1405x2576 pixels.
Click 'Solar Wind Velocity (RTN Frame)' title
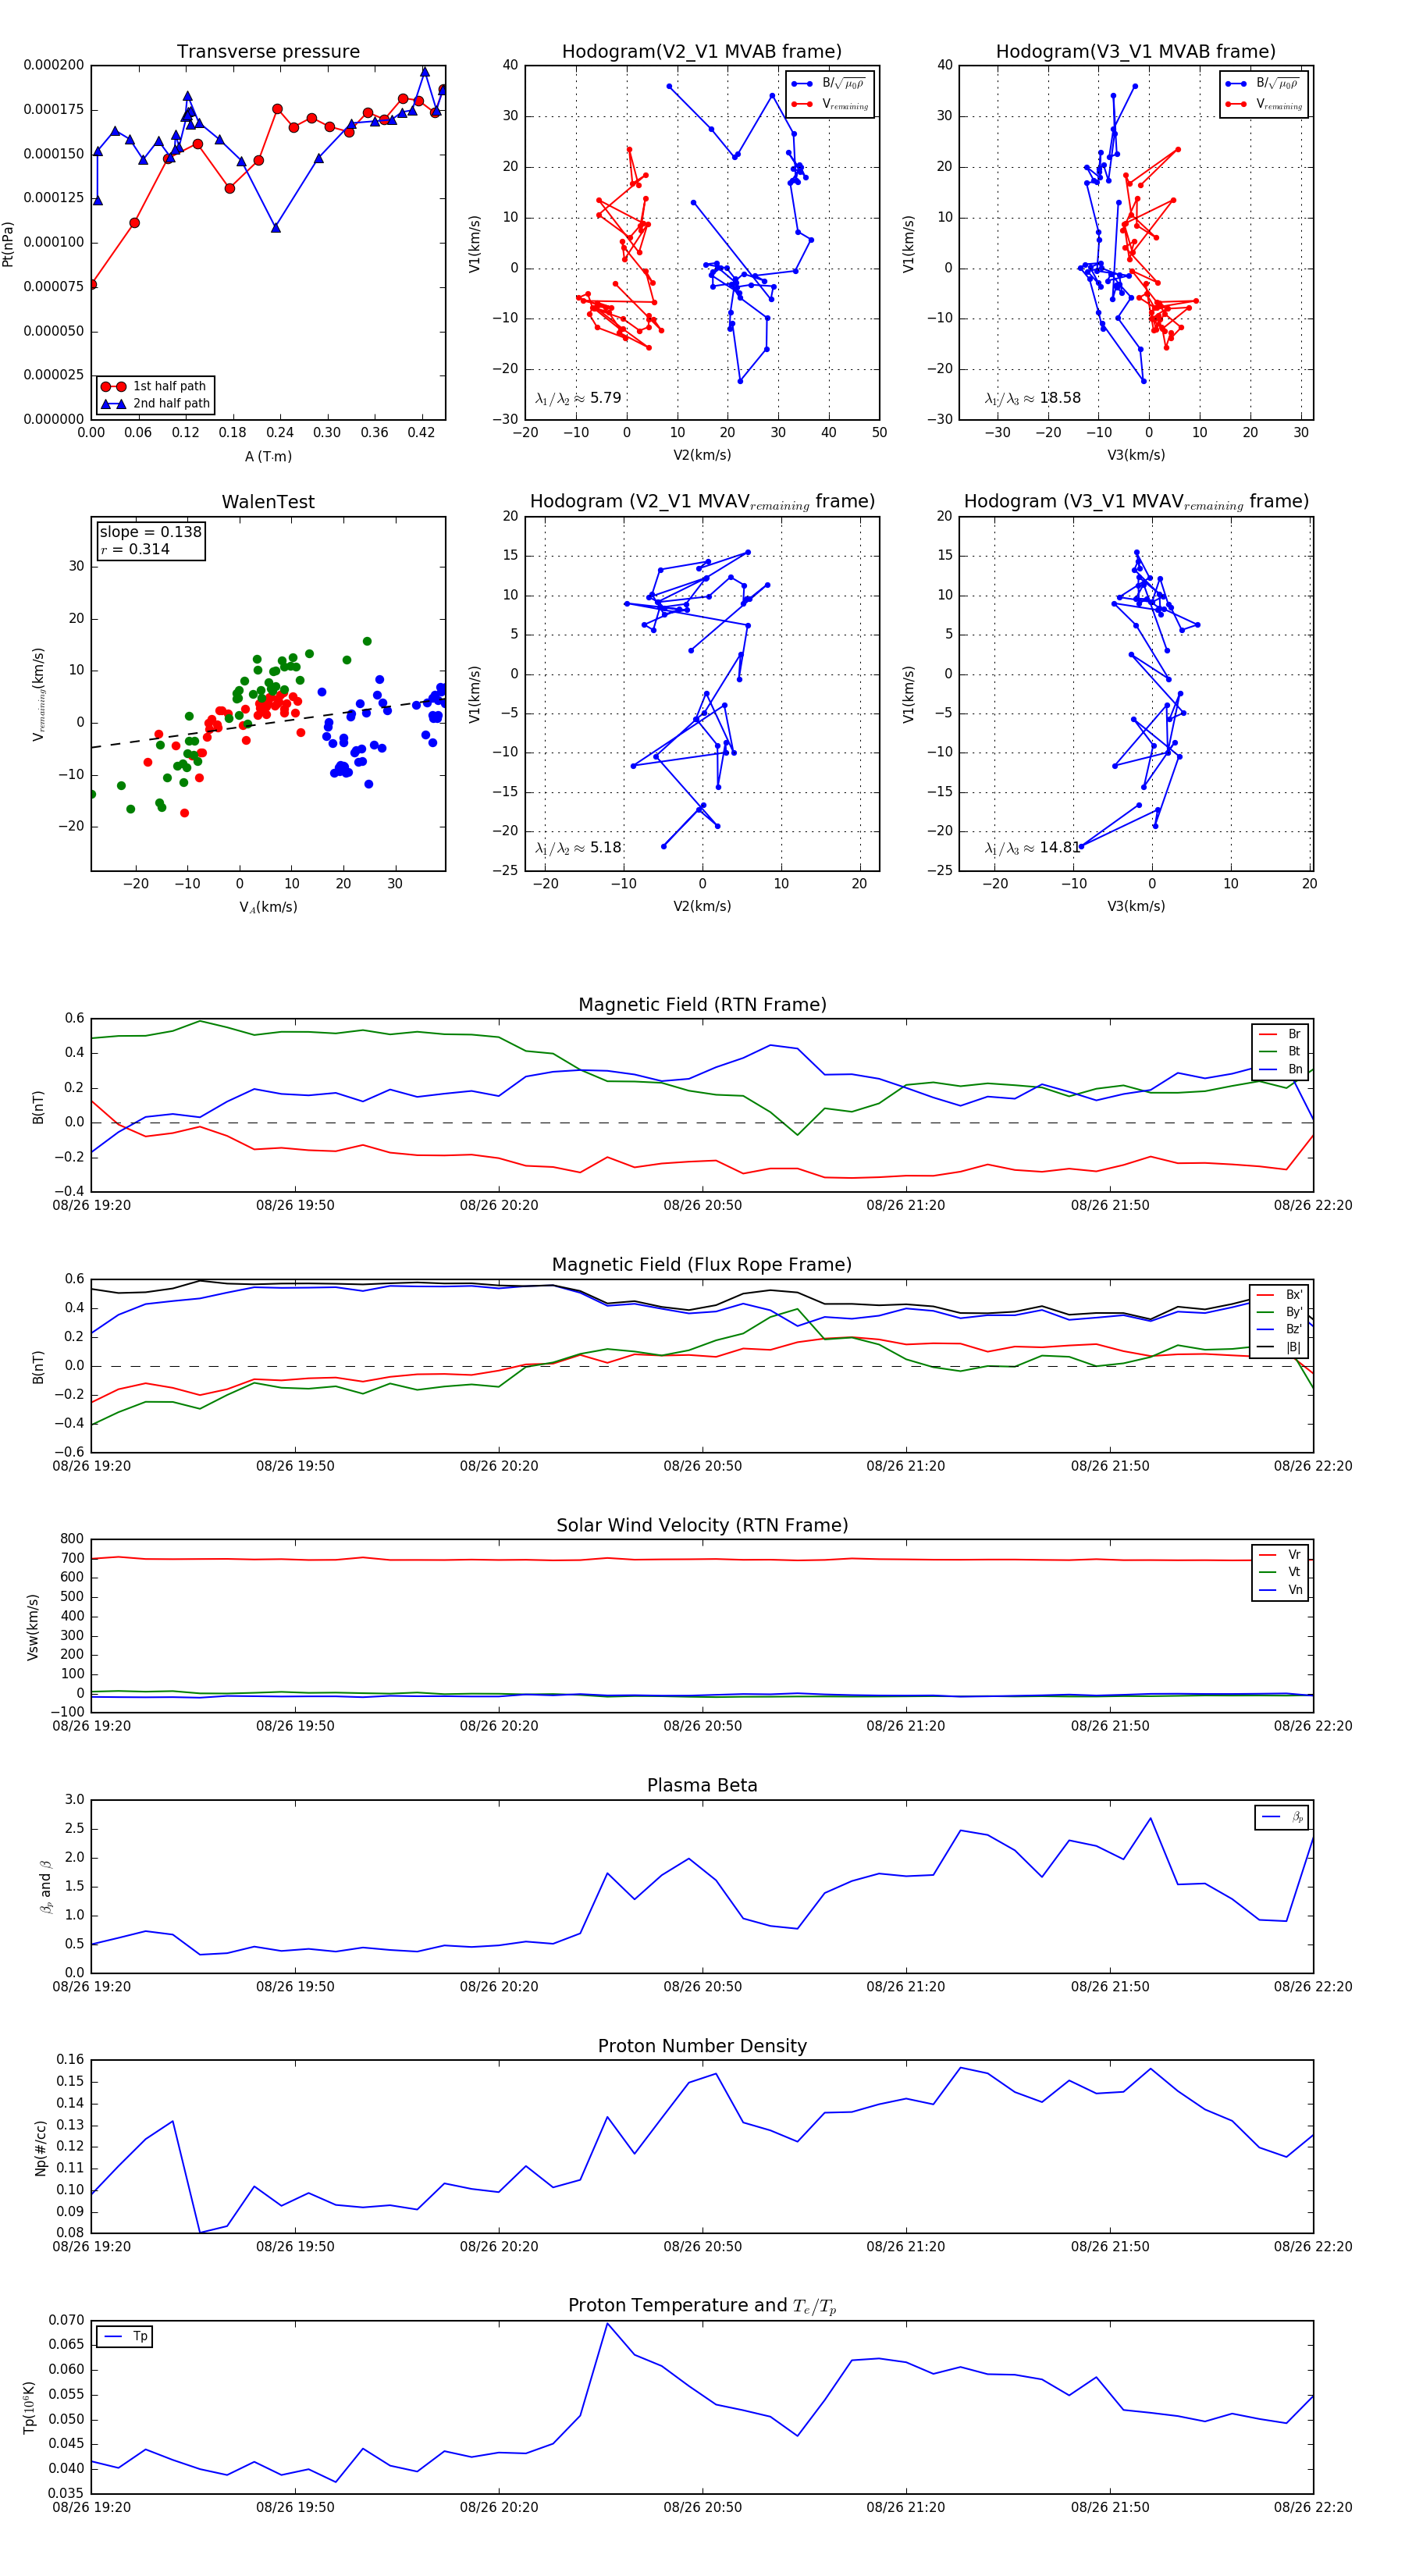click(702, 1525)
